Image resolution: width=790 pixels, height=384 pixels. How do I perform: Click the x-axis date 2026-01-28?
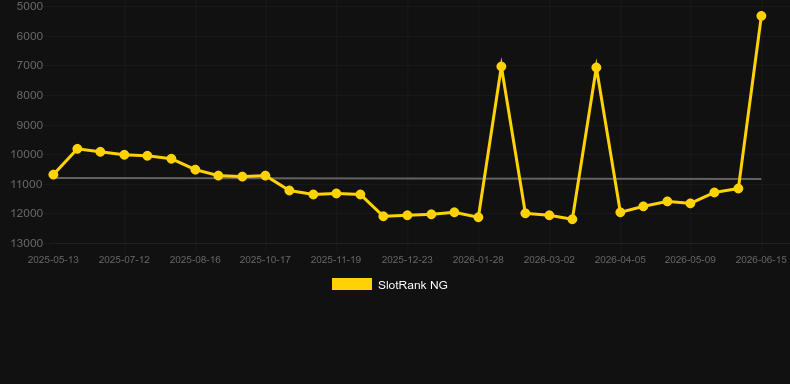(478, 260)
